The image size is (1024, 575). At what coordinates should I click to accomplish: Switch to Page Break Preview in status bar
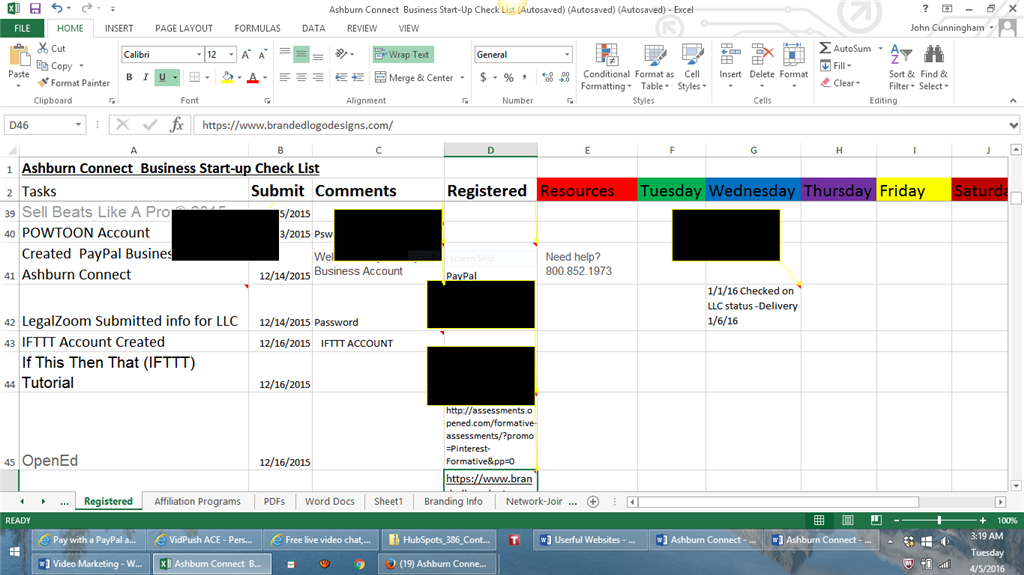point(876,520)
